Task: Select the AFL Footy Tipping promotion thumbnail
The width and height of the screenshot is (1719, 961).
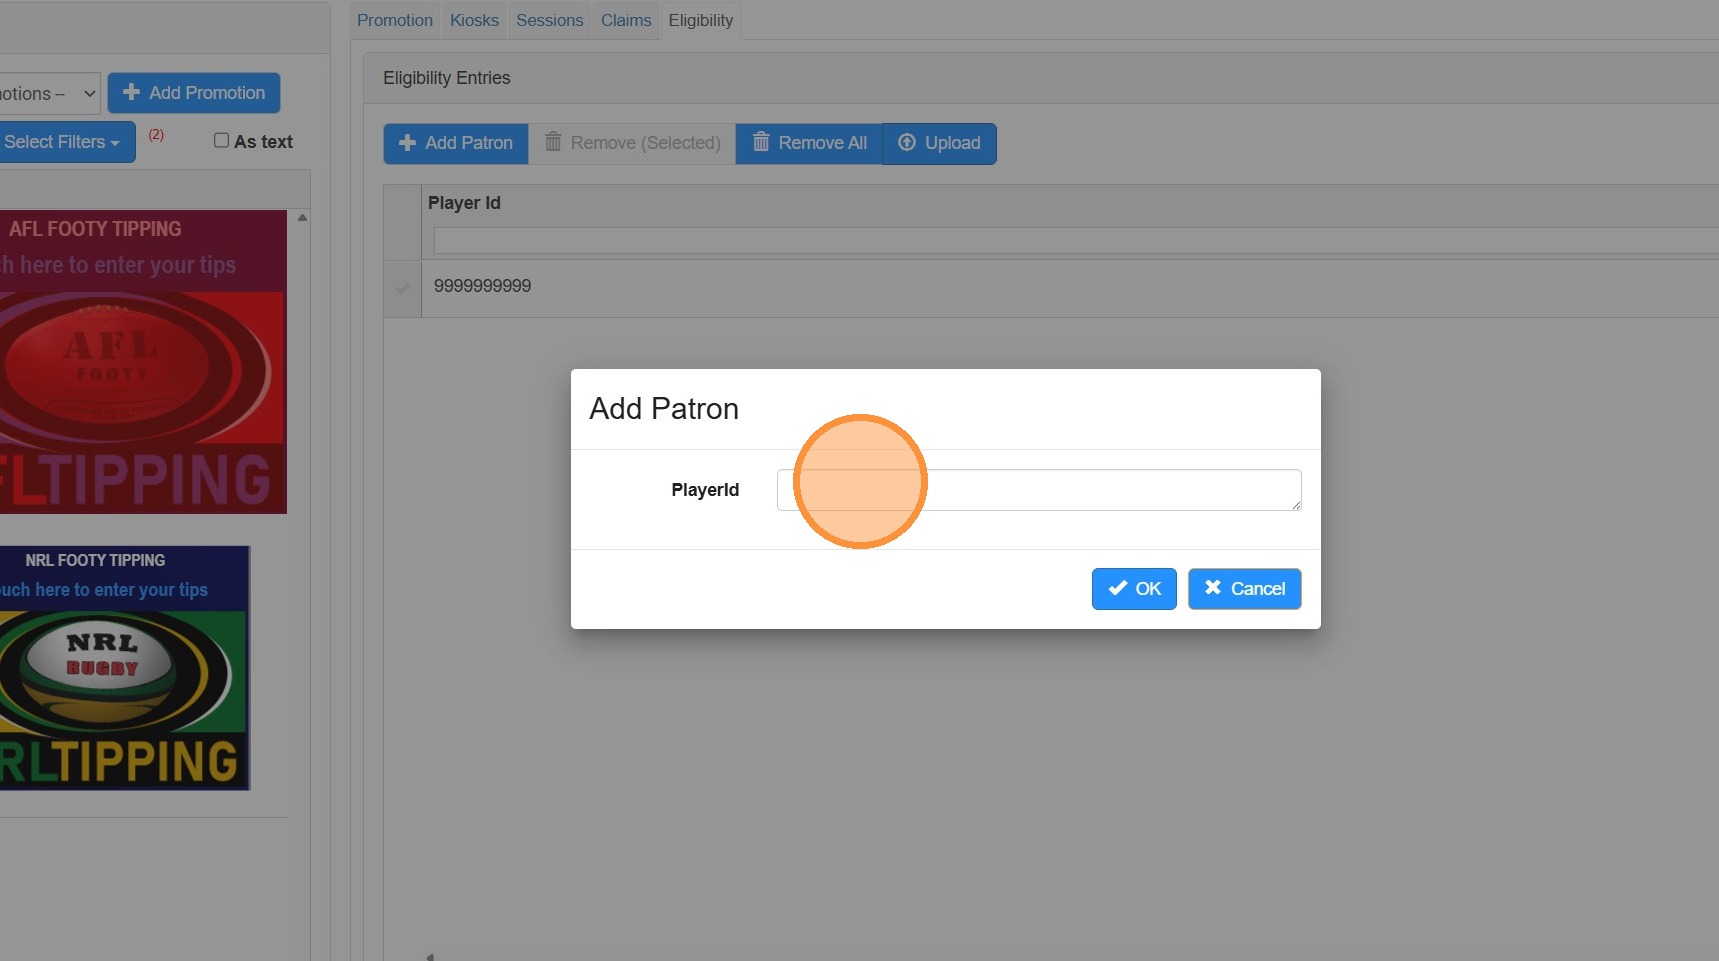Action: (142, 362)
